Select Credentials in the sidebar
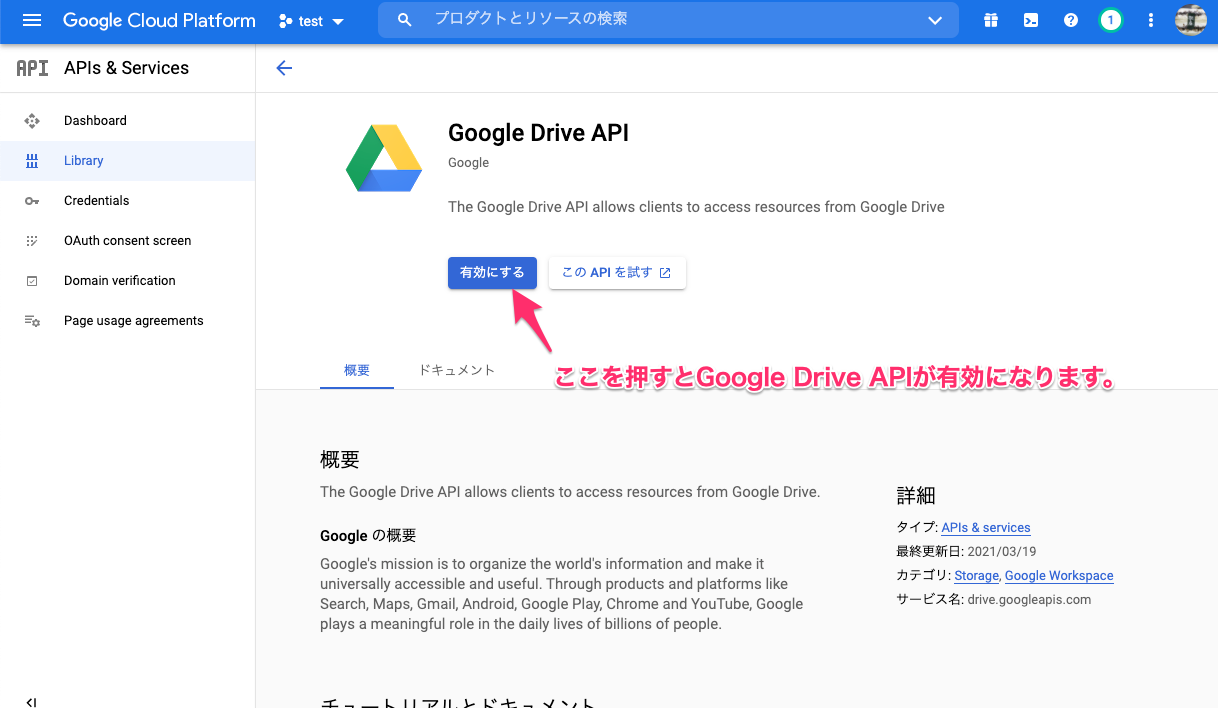The image size is (1218, 708). 96,200
